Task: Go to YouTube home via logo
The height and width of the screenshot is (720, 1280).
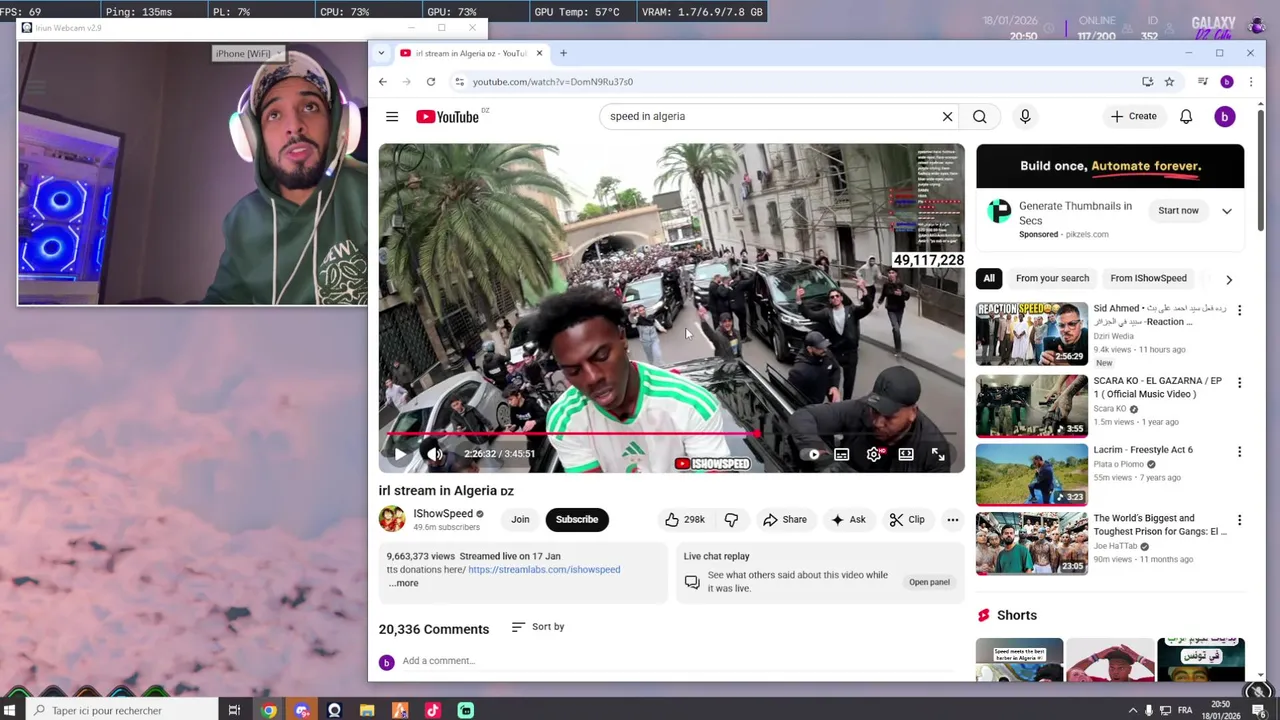Action: point(447,117)
